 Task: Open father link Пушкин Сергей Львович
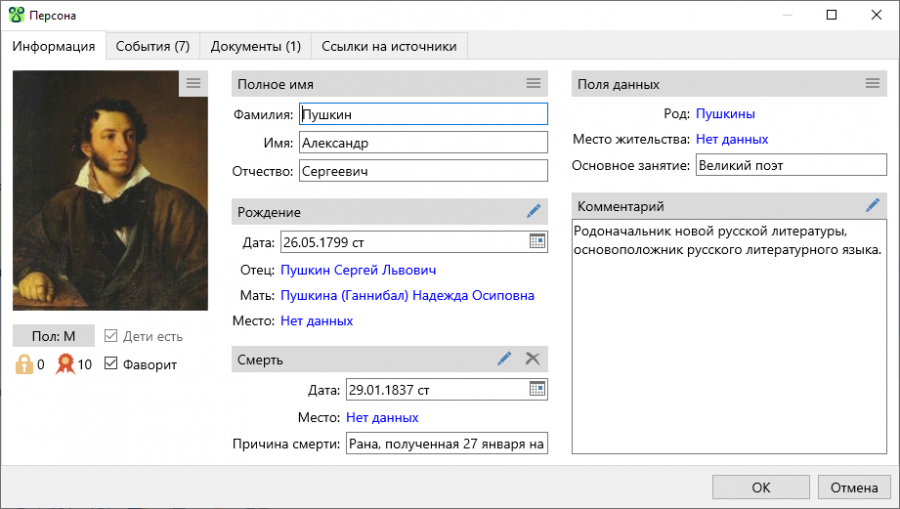(x=358, y=270)
